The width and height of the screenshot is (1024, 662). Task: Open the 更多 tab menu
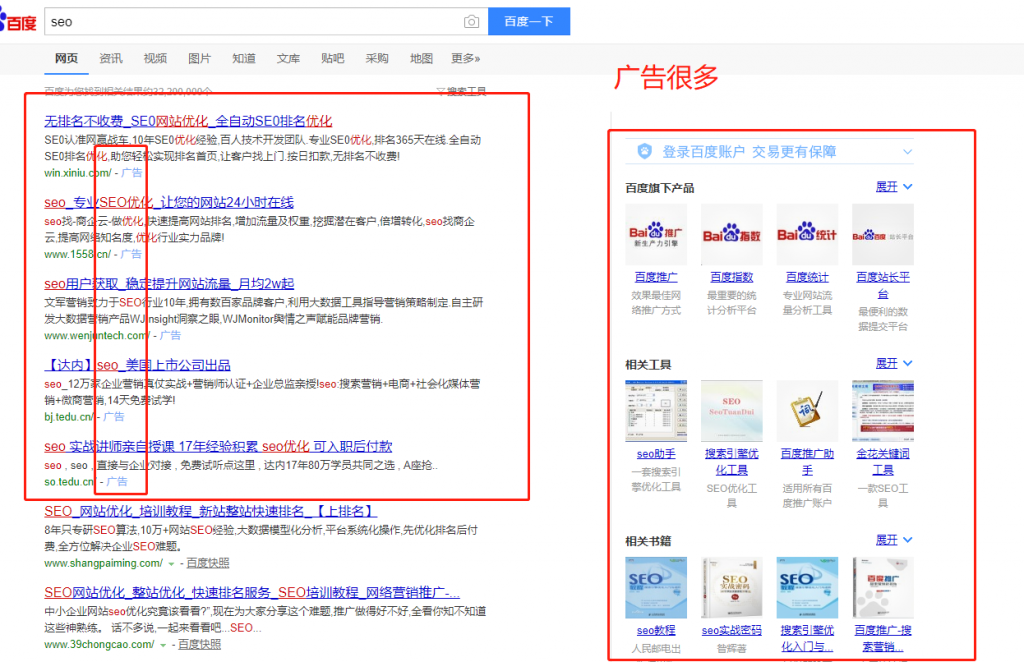466,59
